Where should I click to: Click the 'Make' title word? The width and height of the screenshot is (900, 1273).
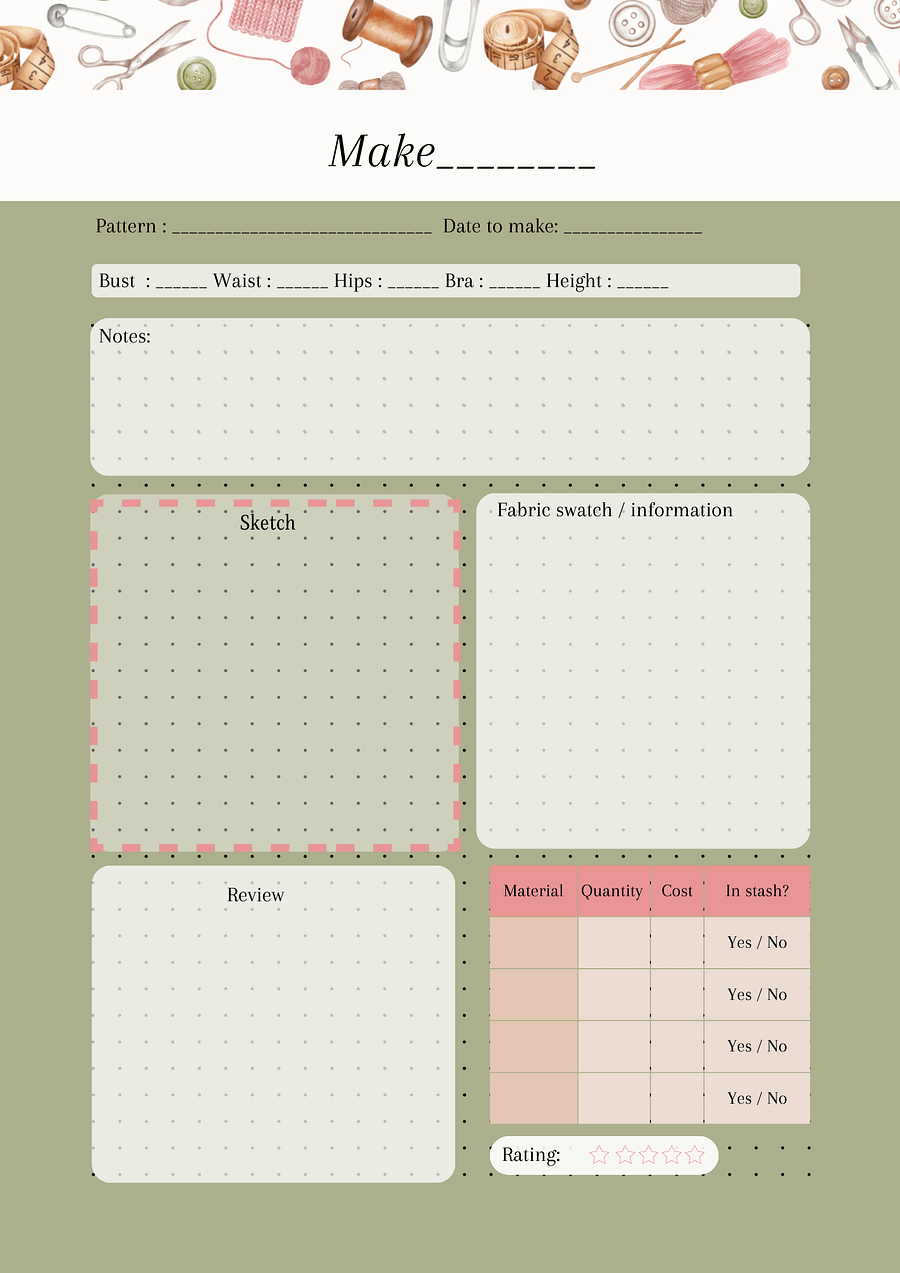[x=383, y=151]
